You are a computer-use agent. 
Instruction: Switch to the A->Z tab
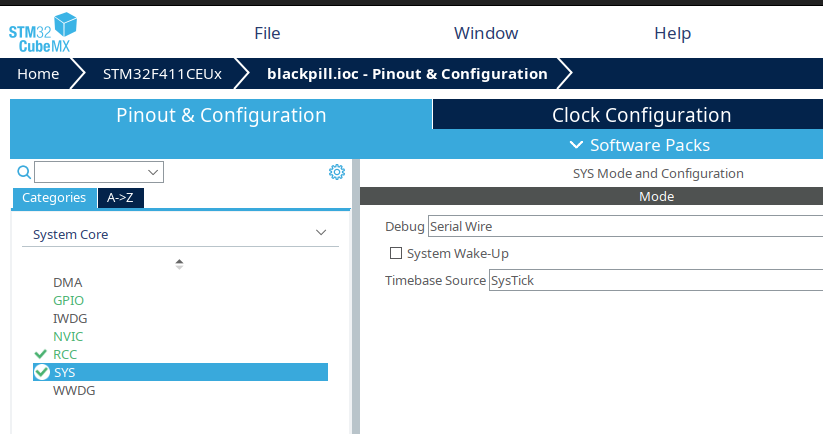(x=121, y=198)
